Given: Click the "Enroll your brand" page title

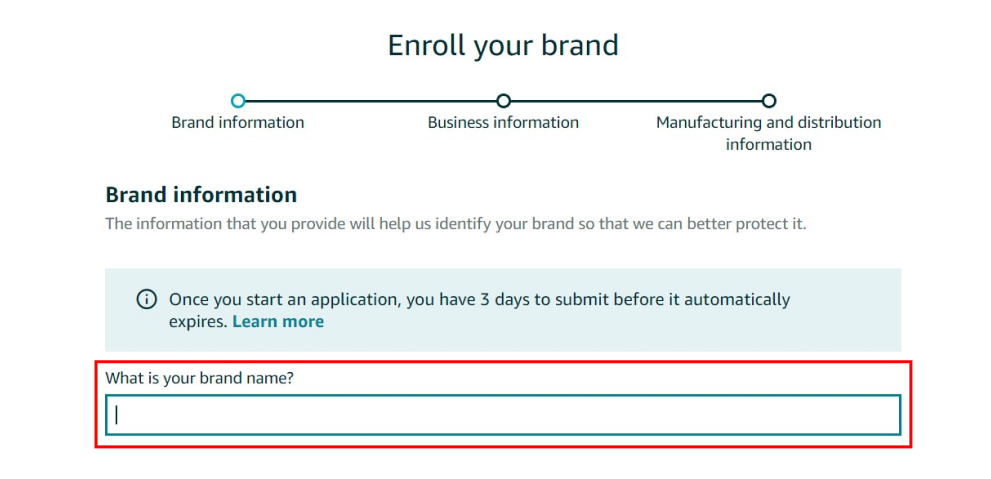Looking at the screenshot, I should click(x=503, y=45).
